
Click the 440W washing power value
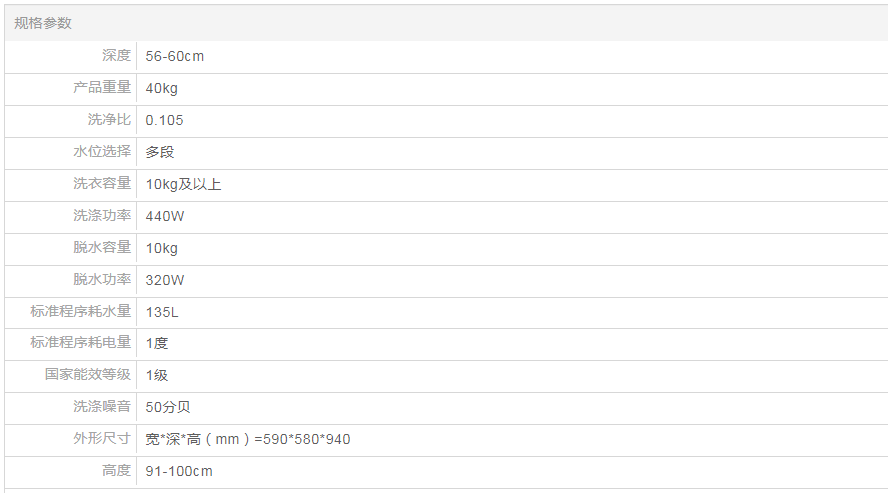tap(165, 216)
